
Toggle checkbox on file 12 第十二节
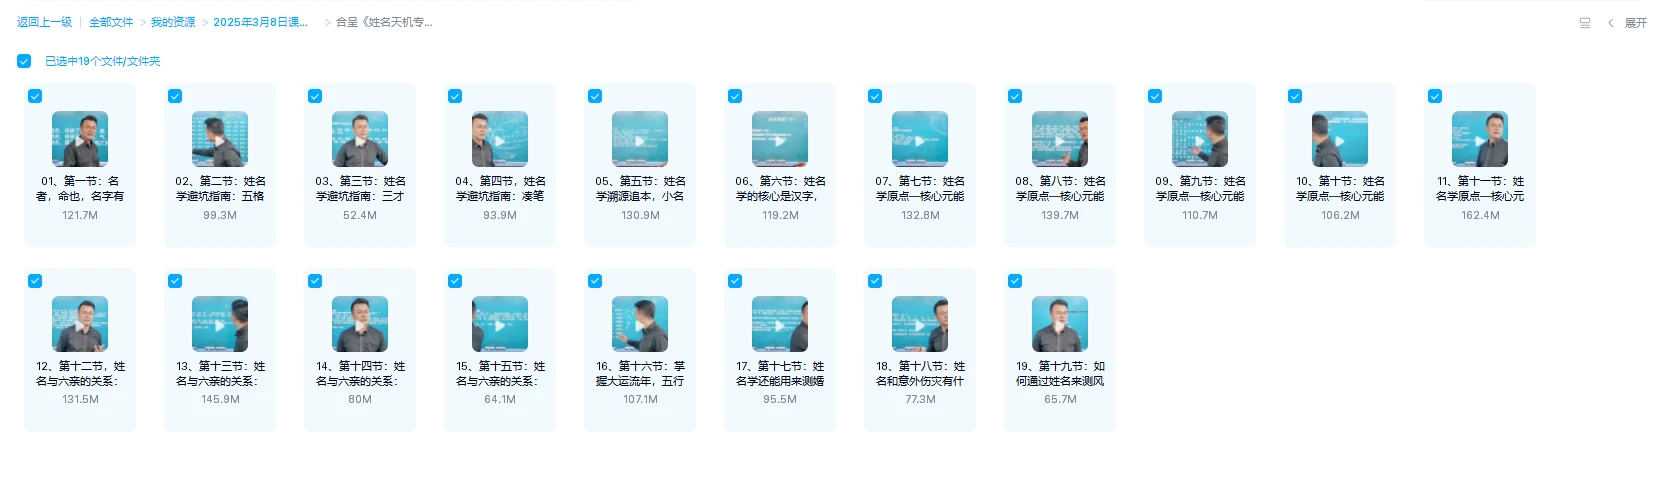coord(35,281)
